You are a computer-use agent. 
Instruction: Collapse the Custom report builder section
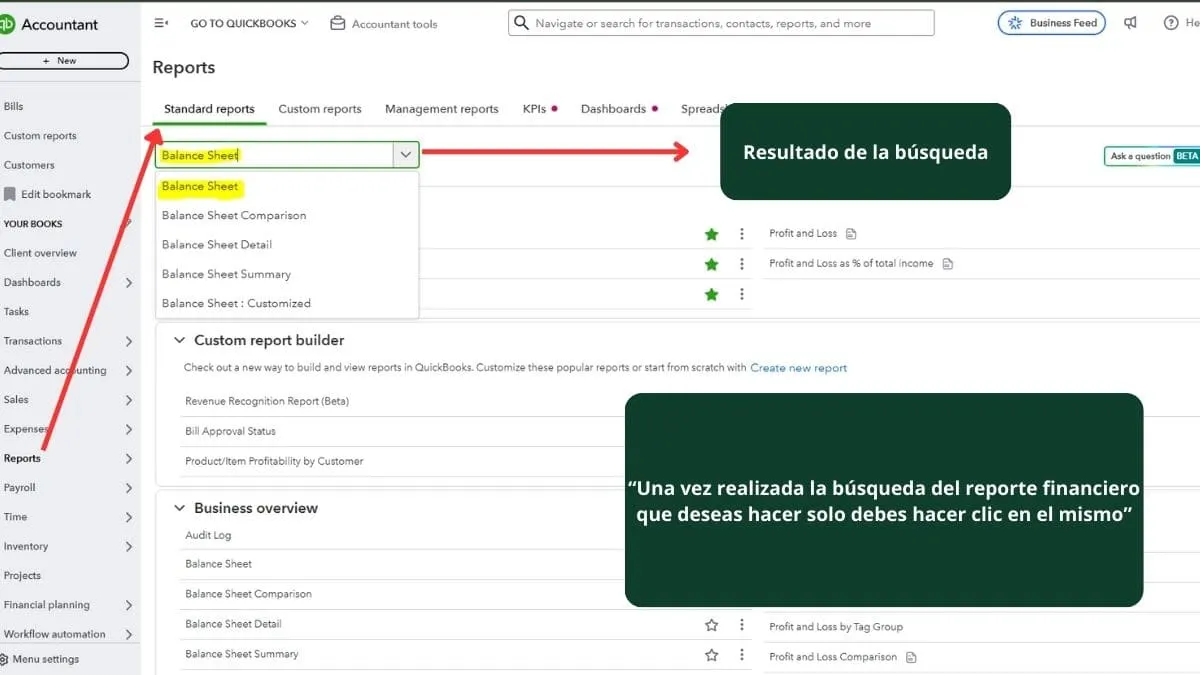point(179,340)
